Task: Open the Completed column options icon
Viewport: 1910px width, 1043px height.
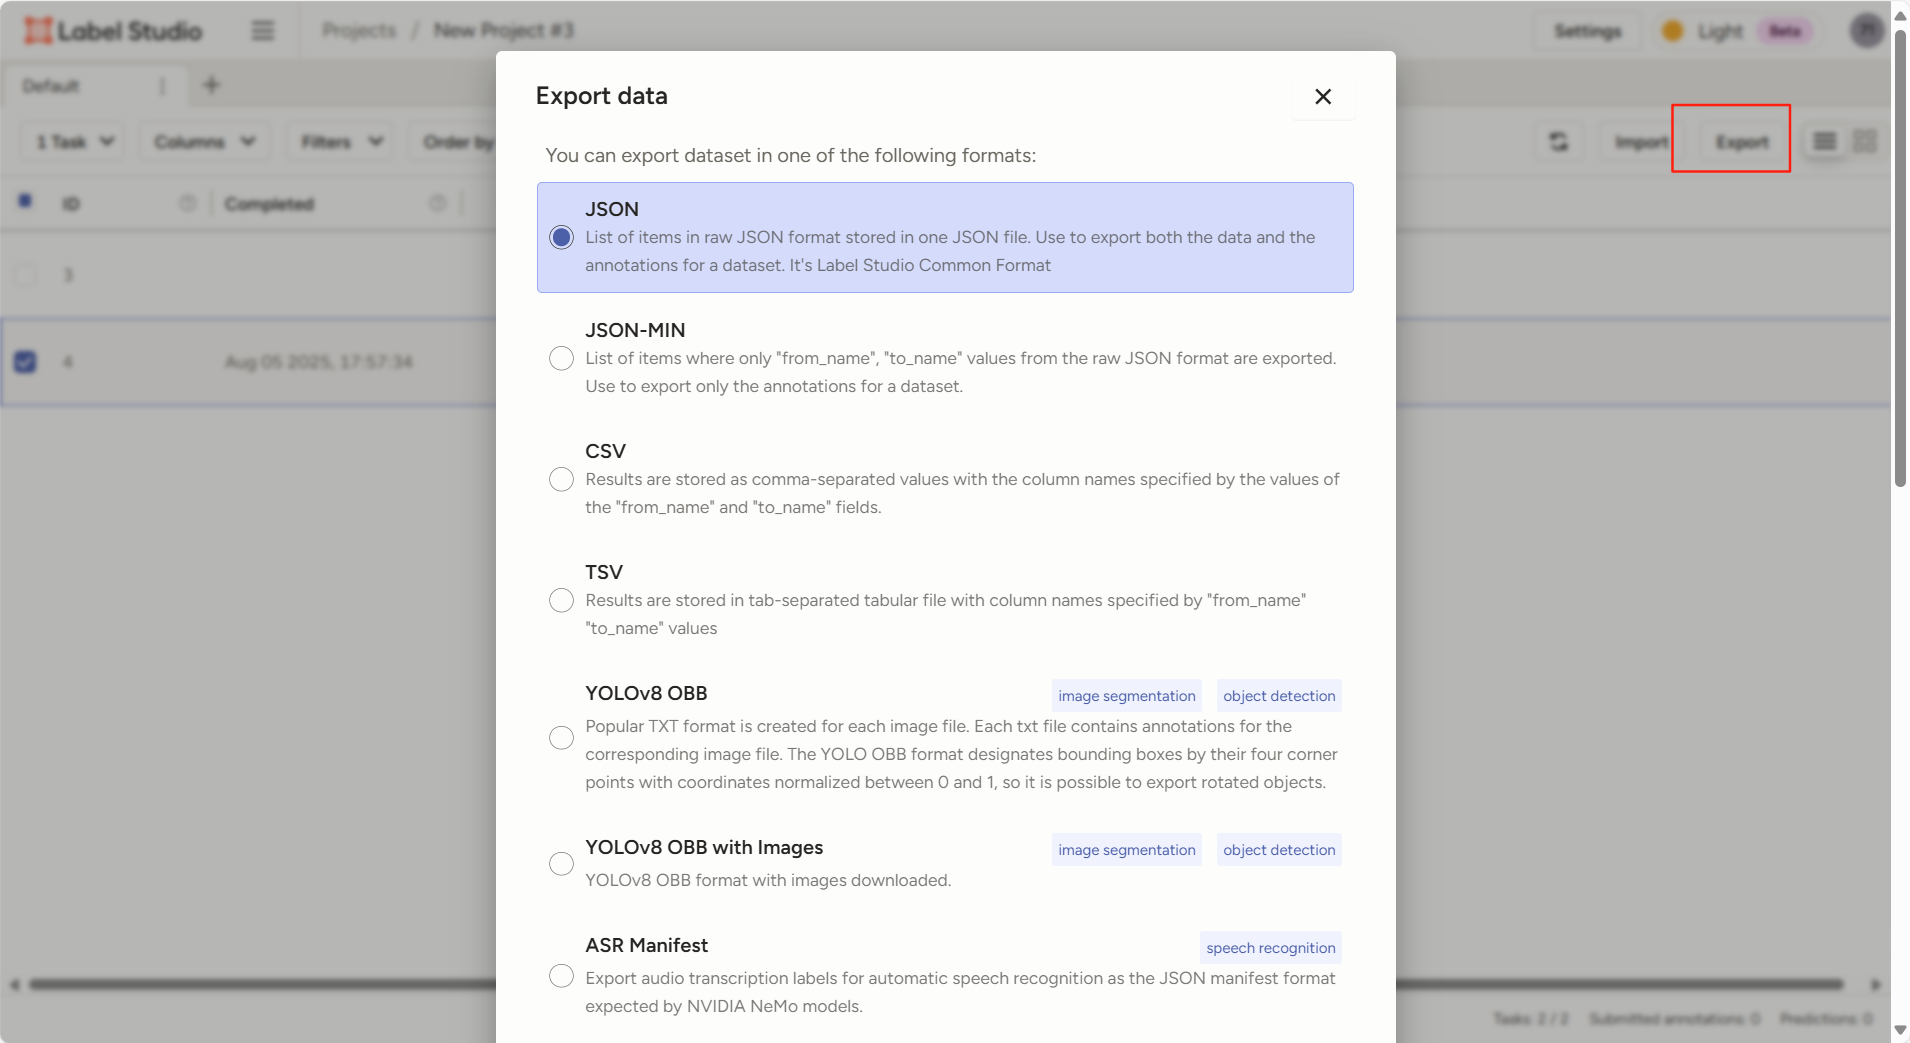Action: pos(438,204)
